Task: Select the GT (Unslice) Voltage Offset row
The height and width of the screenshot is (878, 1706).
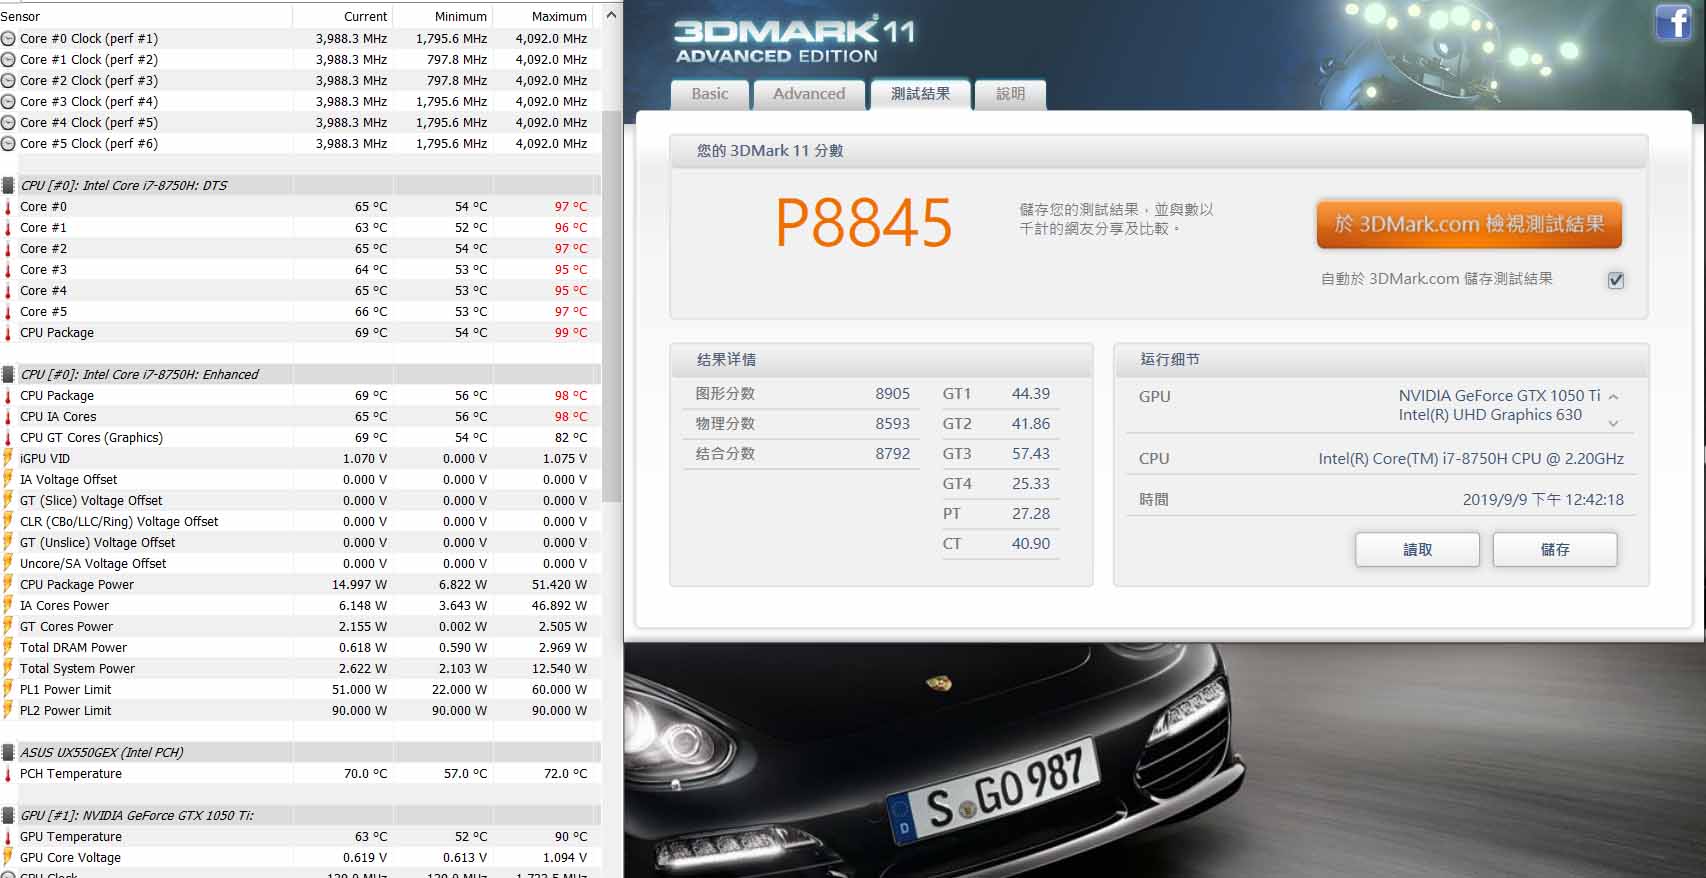Action: pos(300,543)
